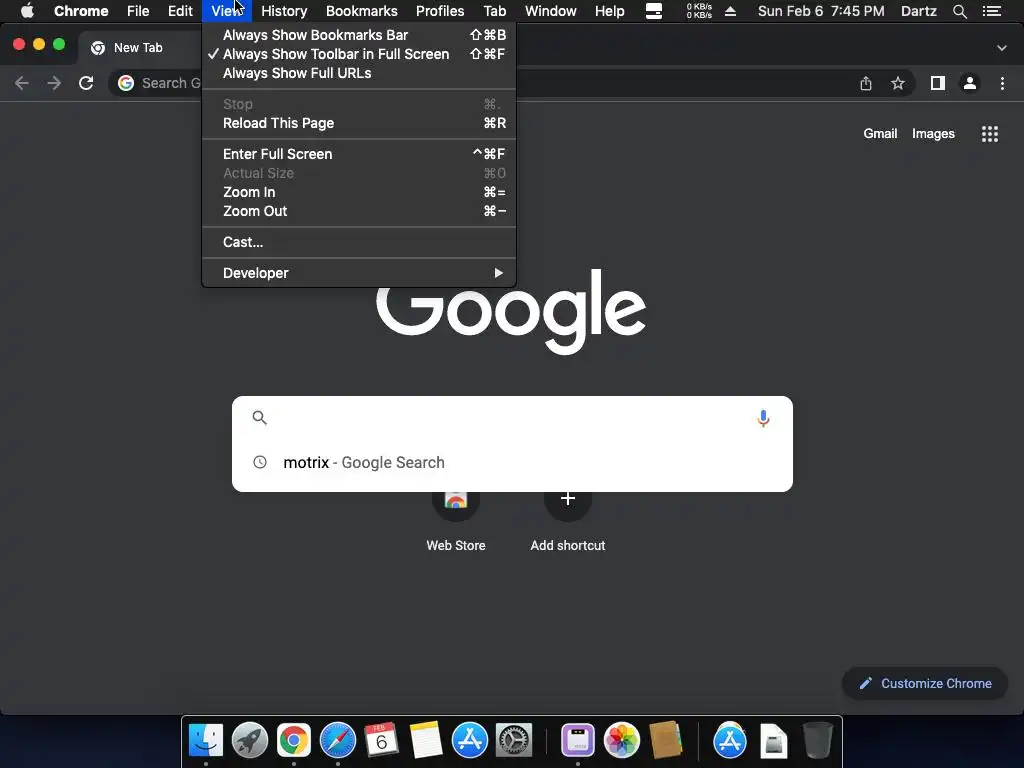
Task: Open Launchpad from the Dock
Action: pos(249,740)
